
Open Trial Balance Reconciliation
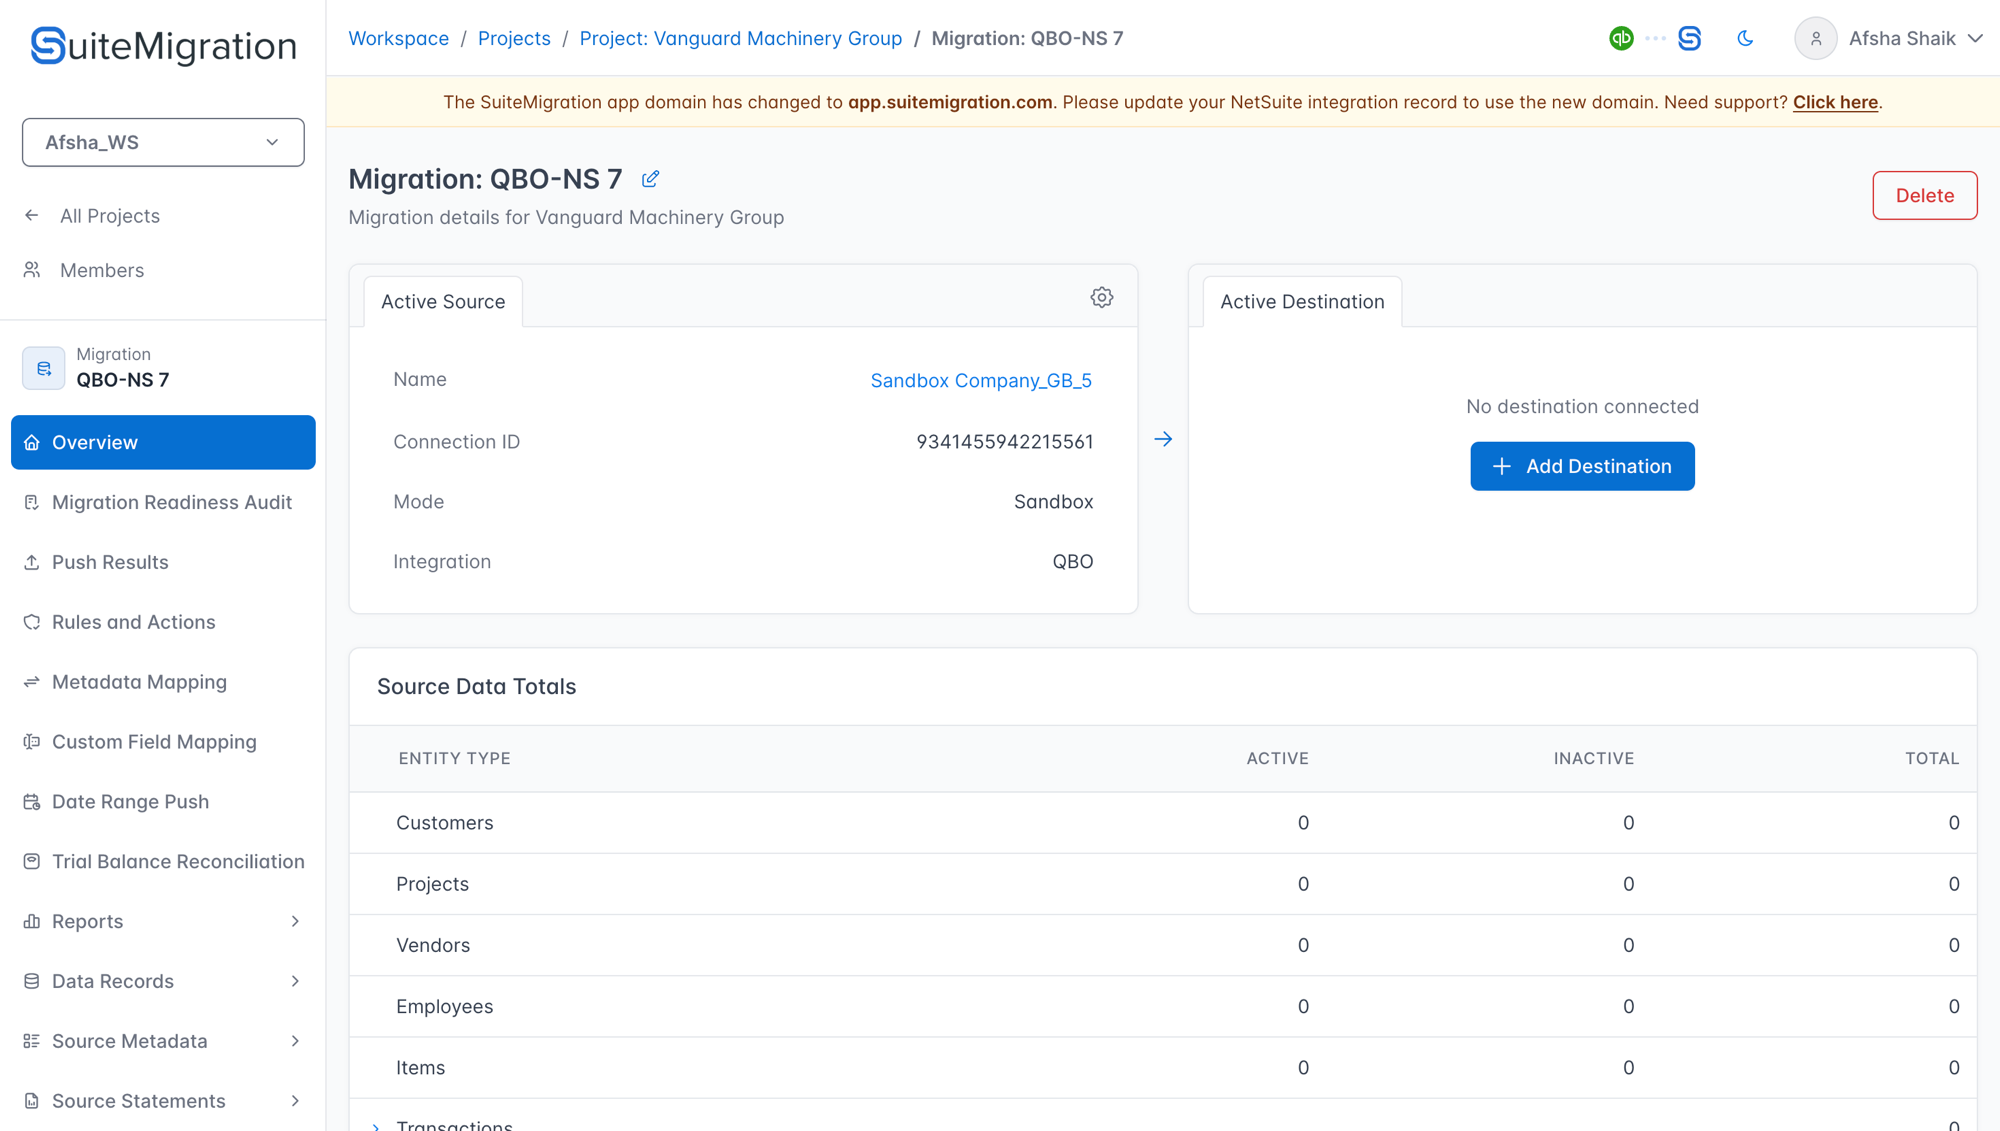click(x=163, y=861)
